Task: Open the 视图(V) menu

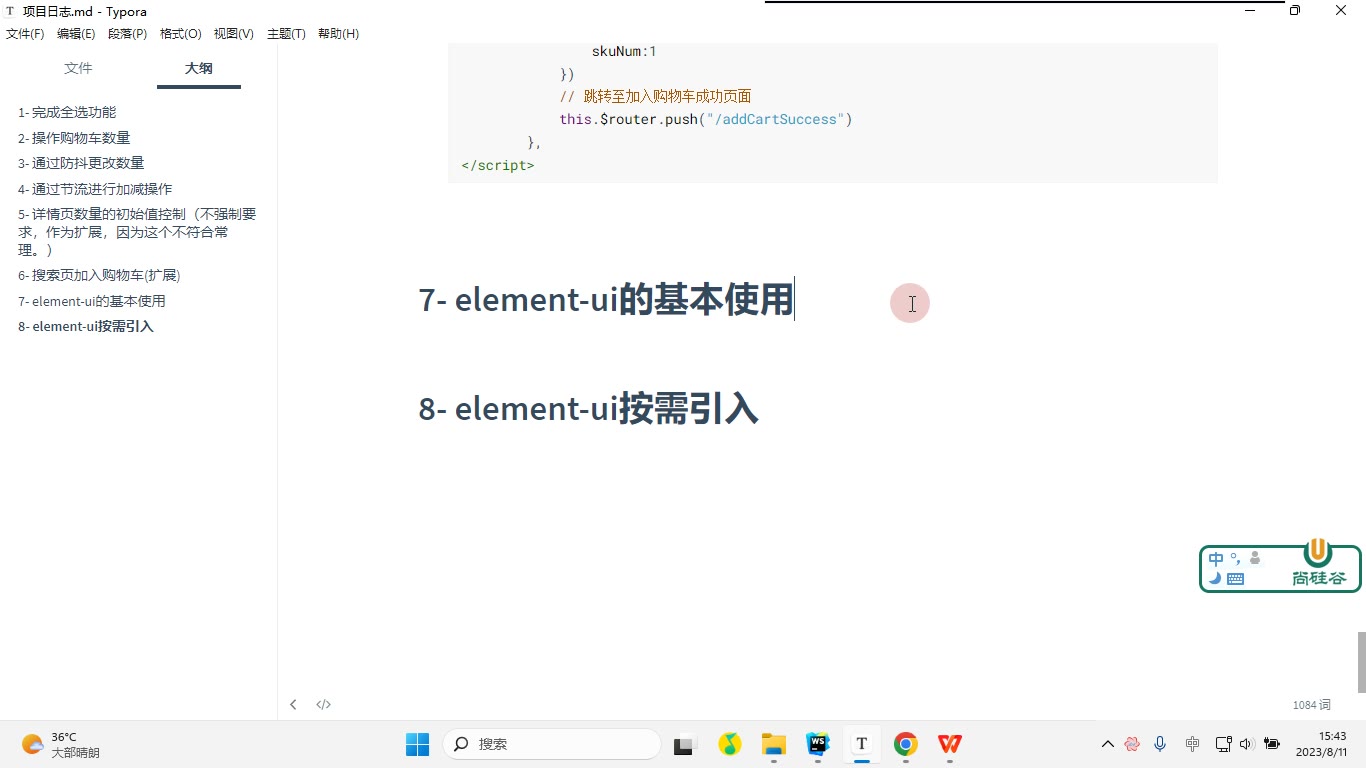Action: pos(233,34)
